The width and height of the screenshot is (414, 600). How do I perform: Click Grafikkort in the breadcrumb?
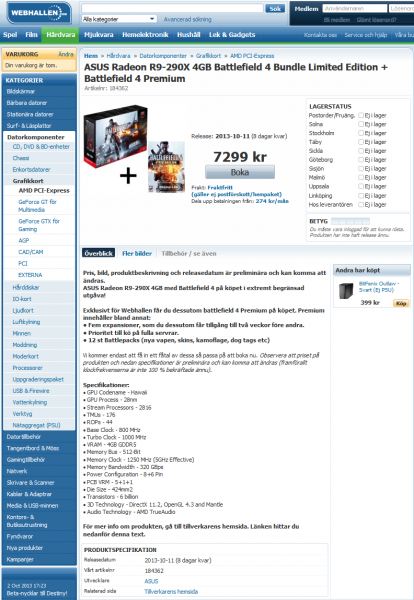tap(208, 56)
